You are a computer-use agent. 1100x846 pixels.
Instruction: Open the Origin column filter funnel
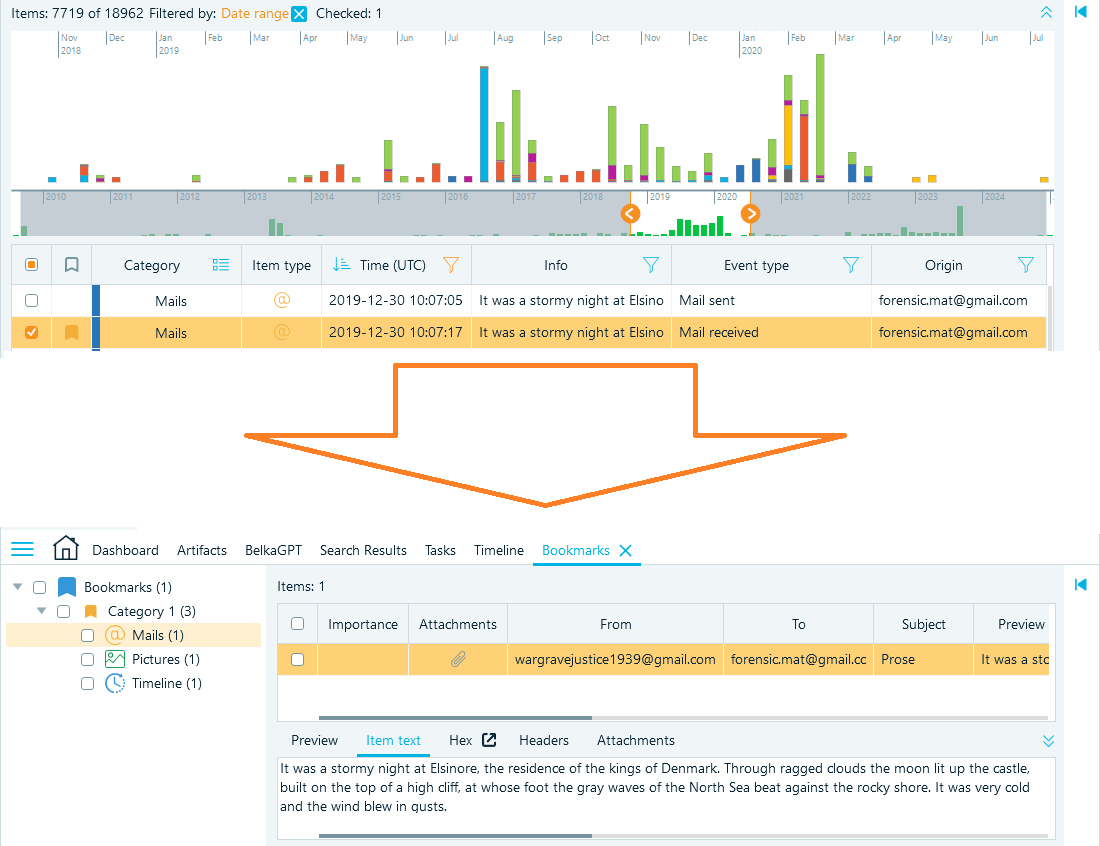pos(1026,264)
